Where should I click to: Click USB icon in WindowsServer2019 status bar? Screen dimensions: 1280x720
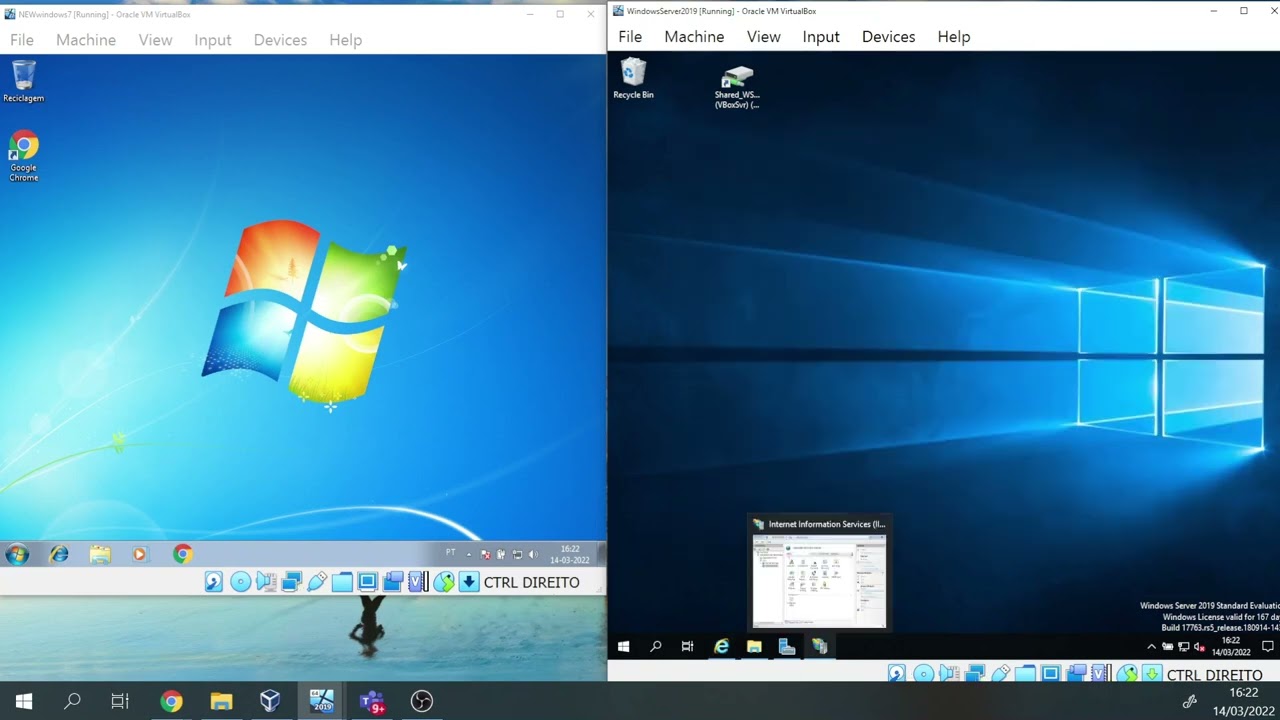(1000, 674)
